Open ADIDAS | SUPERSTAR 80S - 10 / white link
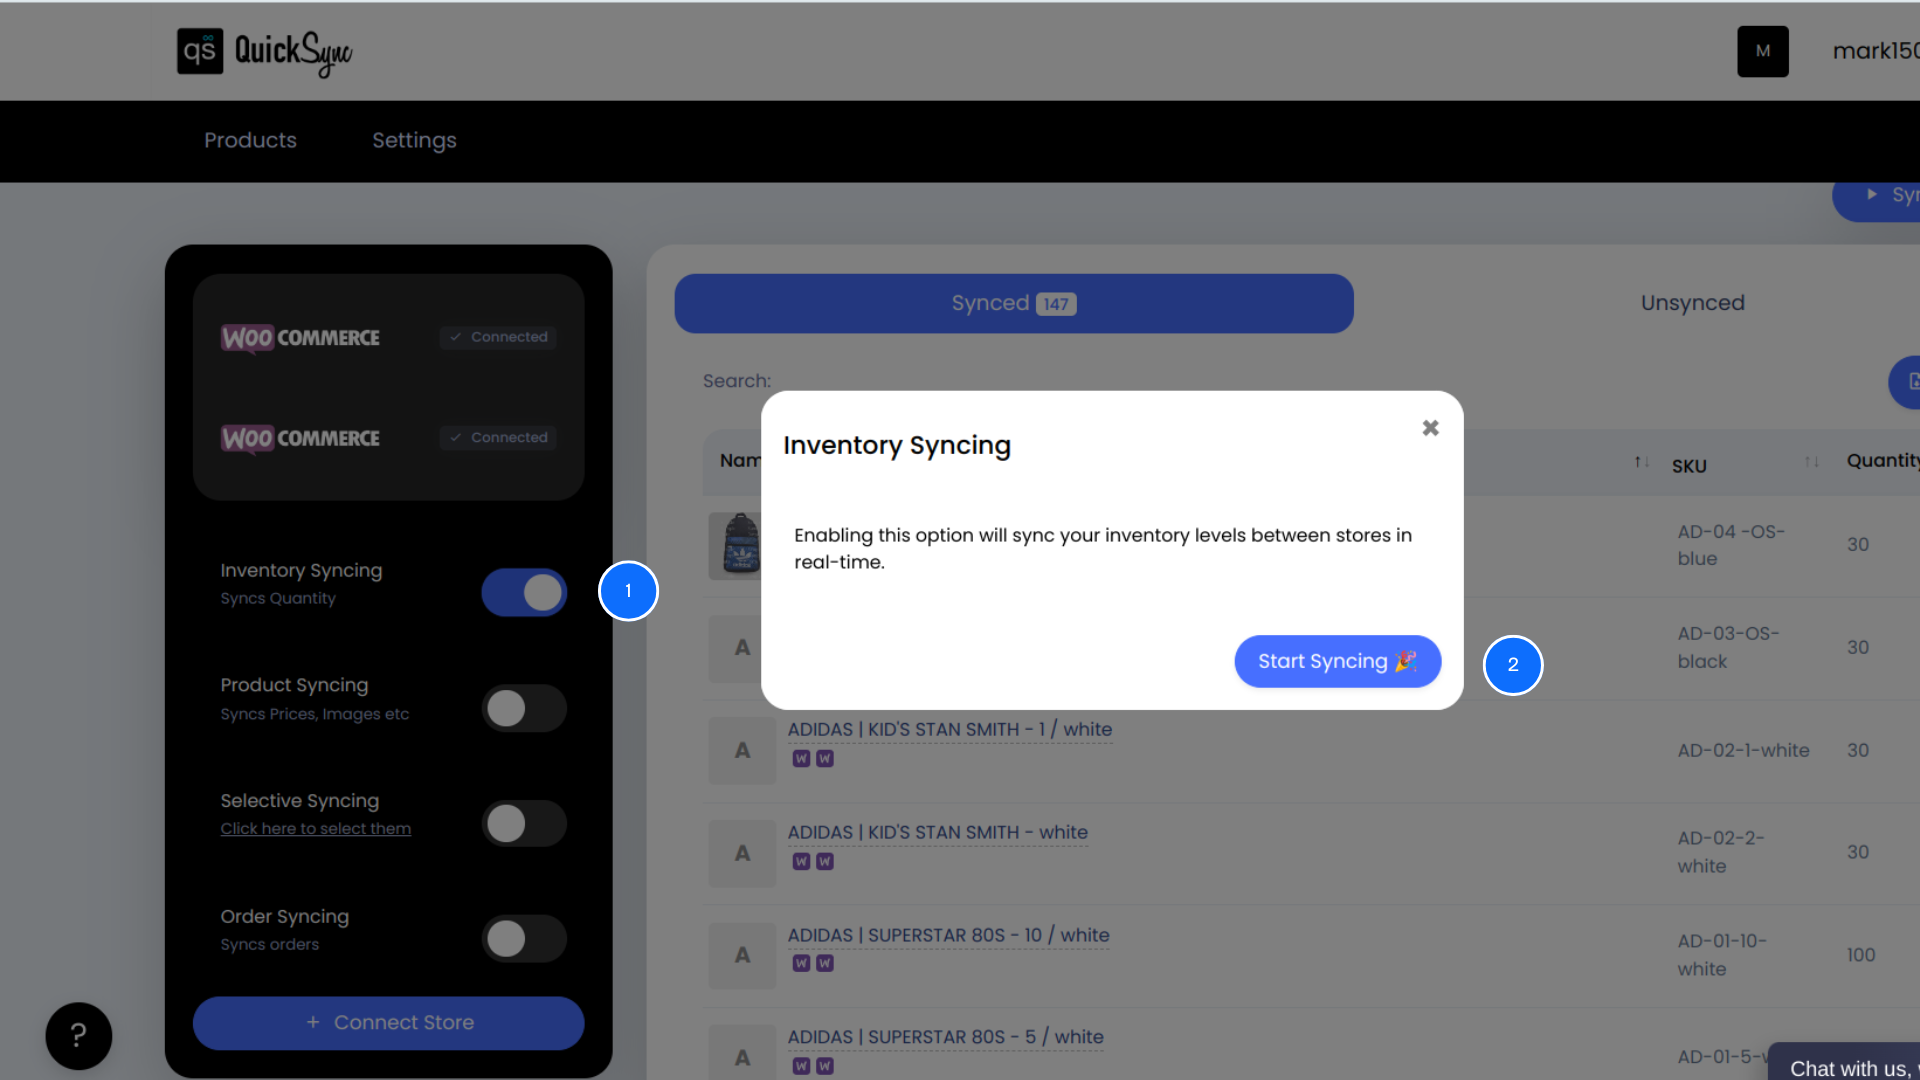 (x=948, y=935)
